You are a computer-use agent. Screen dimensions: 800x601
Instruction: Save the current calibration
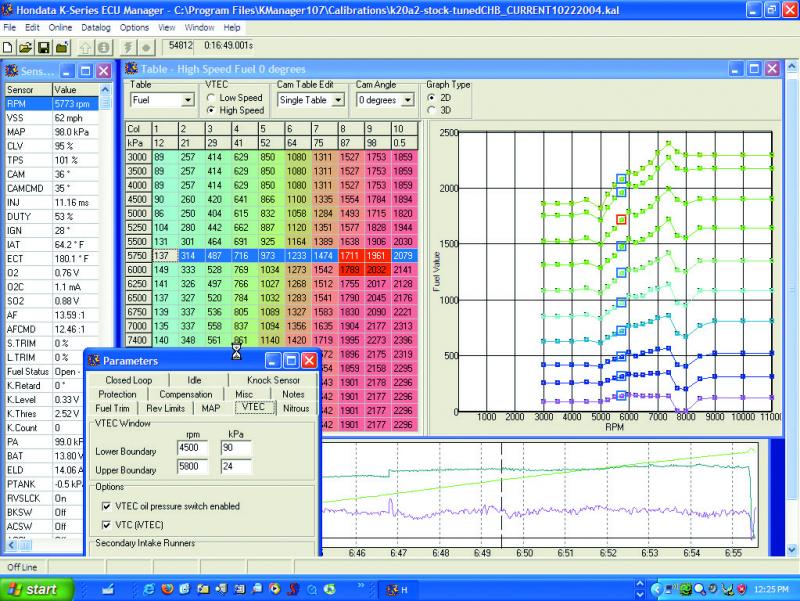44,48
